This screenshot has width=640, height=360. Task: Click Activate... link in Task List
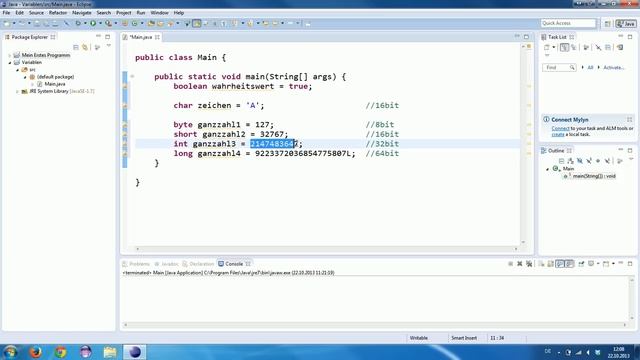613,67
